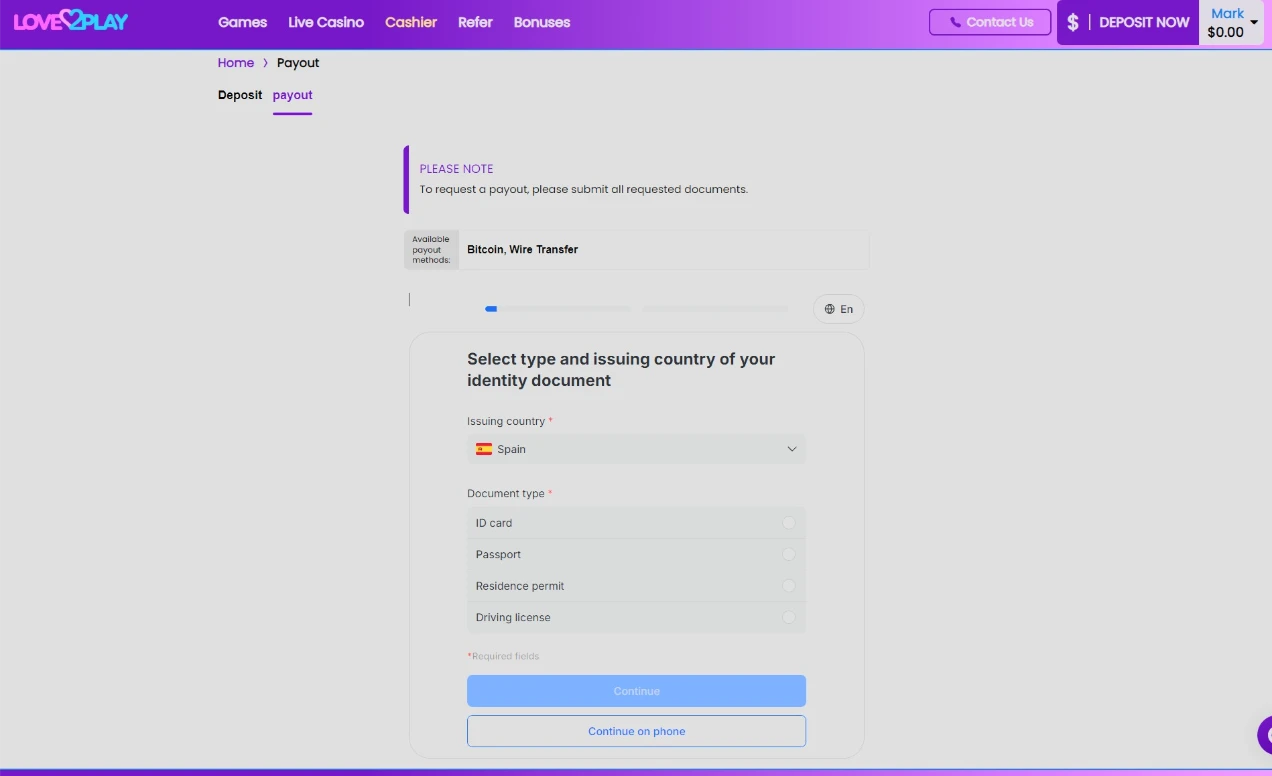Open the En language selector
The width and height of the screenshot is (1272, 776).
839,309
